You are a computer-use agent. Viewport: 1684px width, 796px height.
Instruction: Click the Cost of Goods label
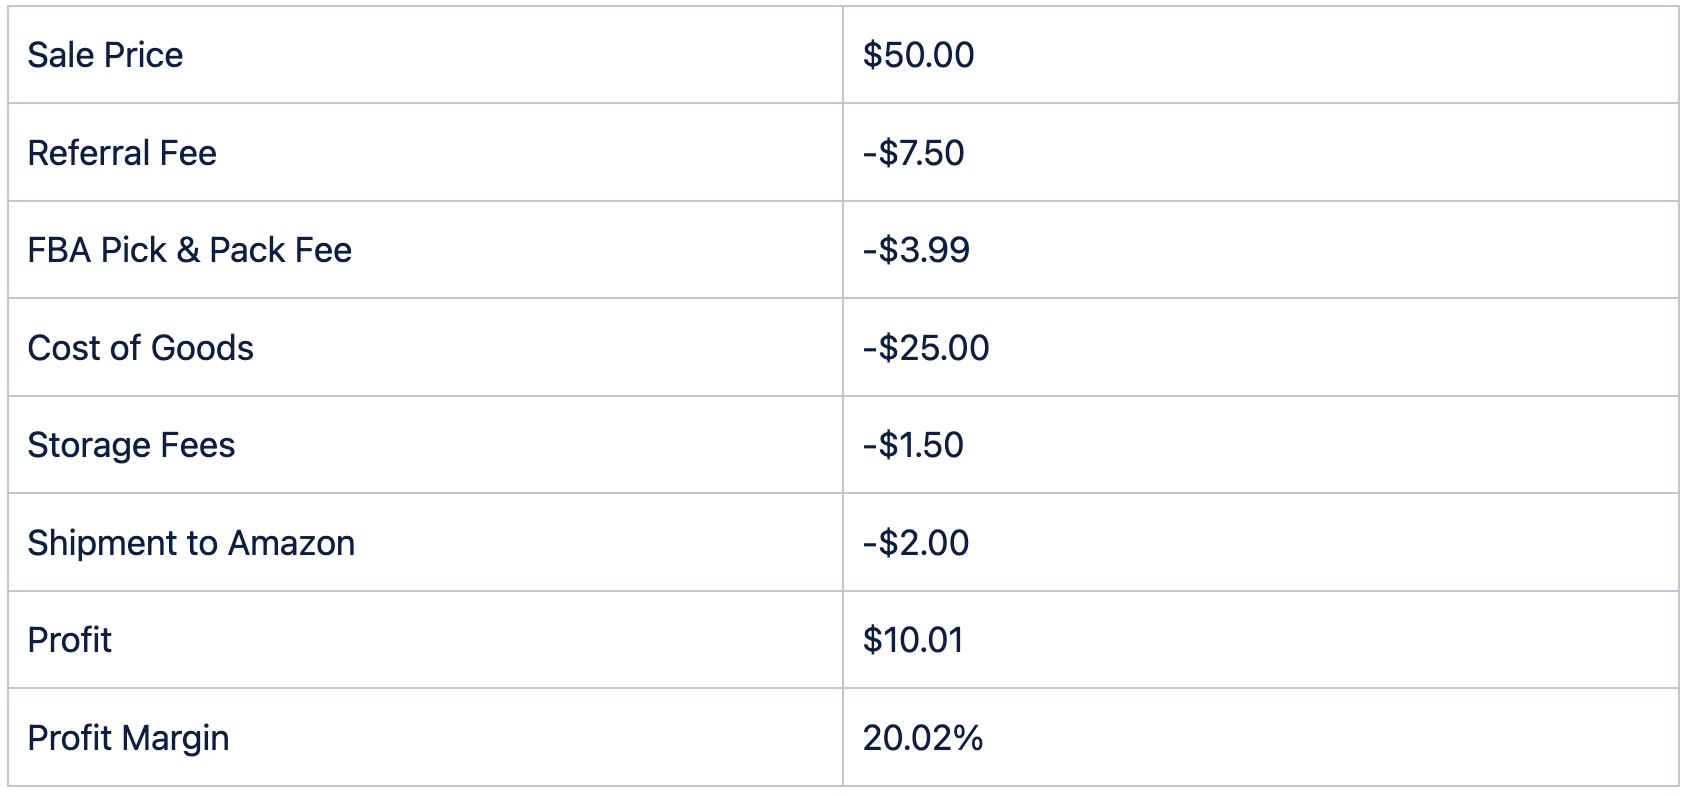pos(141,348)
